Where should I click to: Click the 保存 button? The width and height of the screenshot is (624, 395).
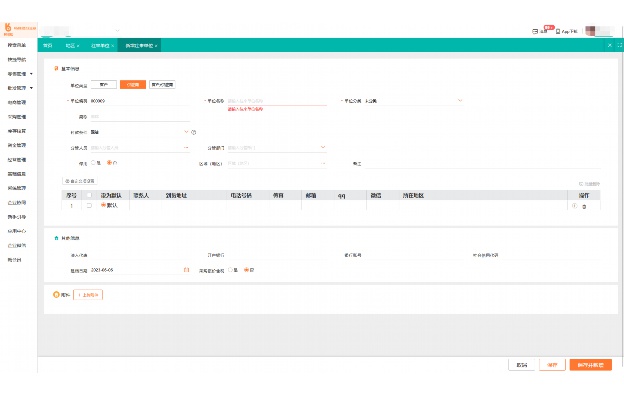552,365
